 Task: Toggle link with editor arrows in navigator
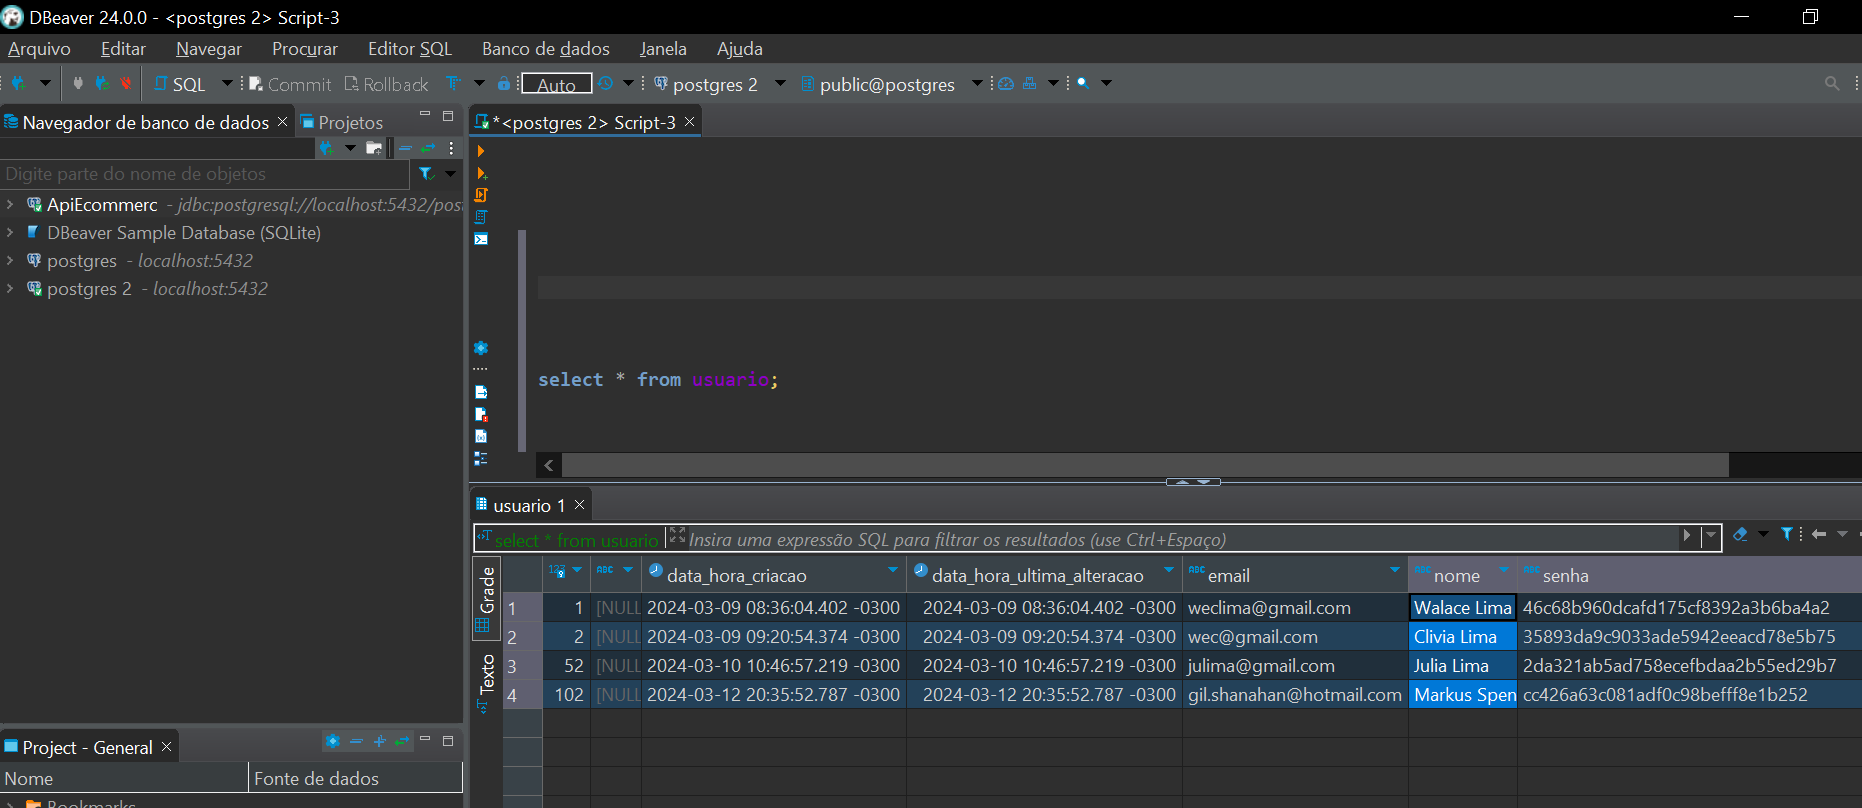(428, 148)
